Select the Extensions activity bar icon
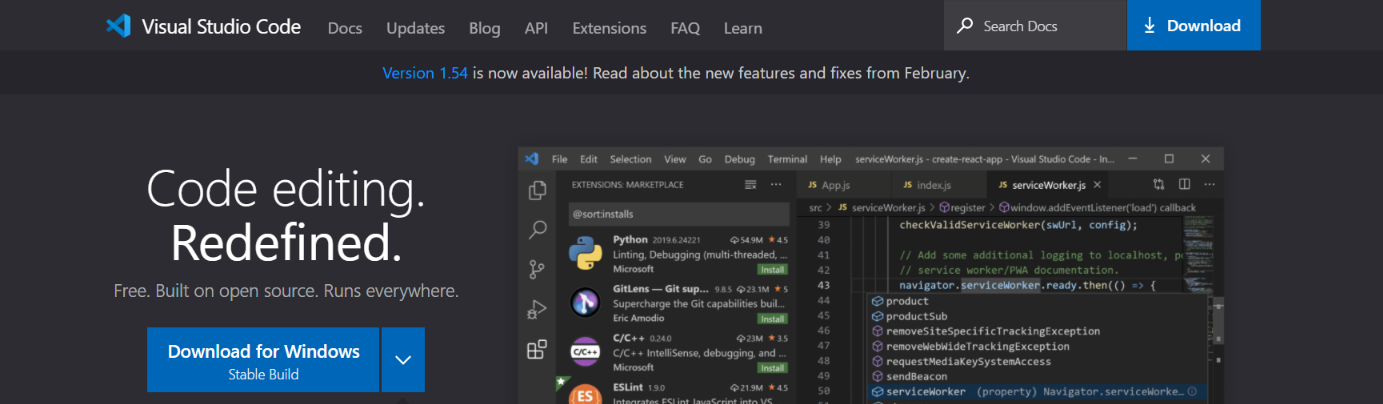Viewport: 1383px width, 404px height. [x=537, y=349]
